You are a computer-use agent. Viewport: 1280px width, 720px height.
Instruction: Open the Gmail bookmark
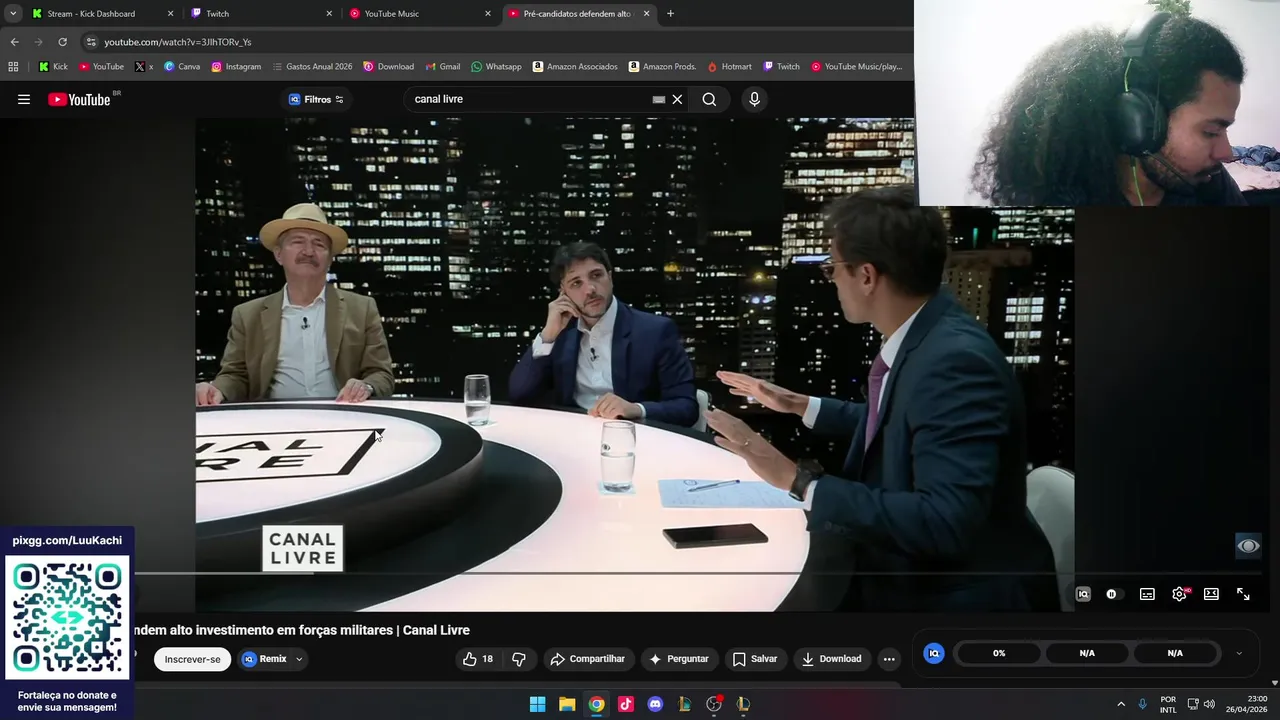pyautogui.click(x=443, y=67)
